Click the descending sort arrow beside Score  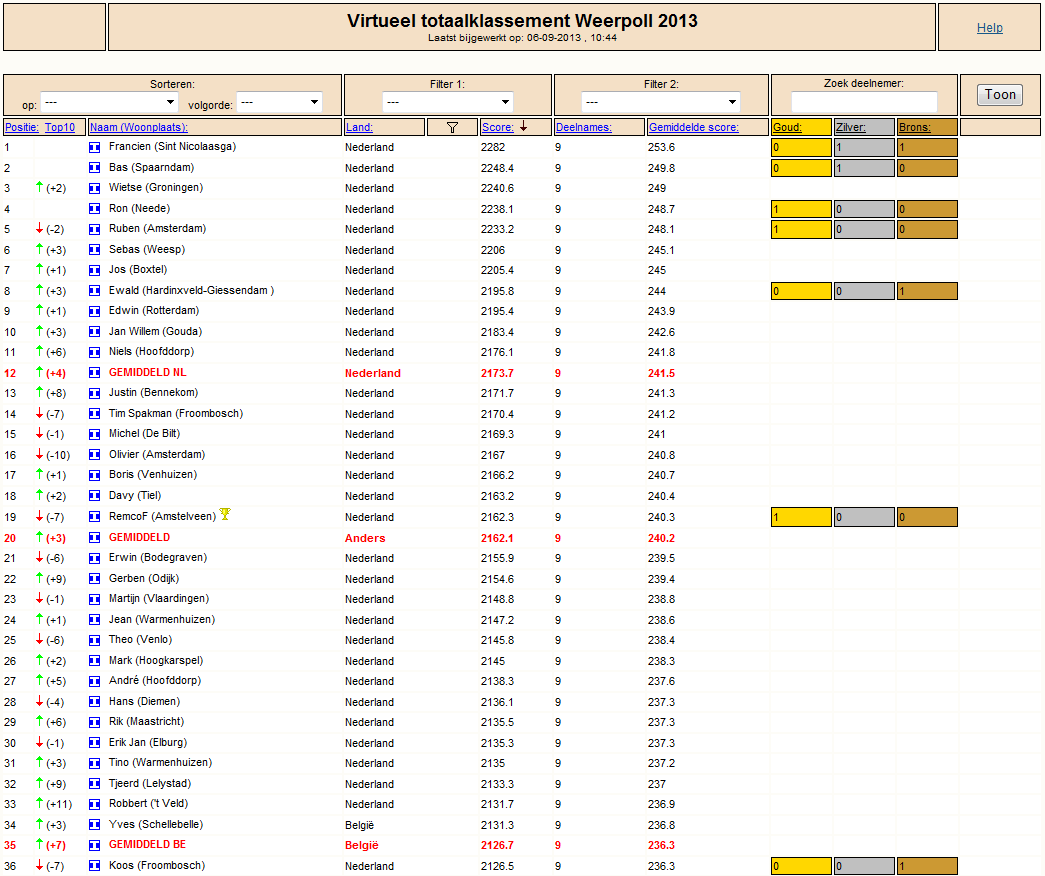click(x=524, y=127)
